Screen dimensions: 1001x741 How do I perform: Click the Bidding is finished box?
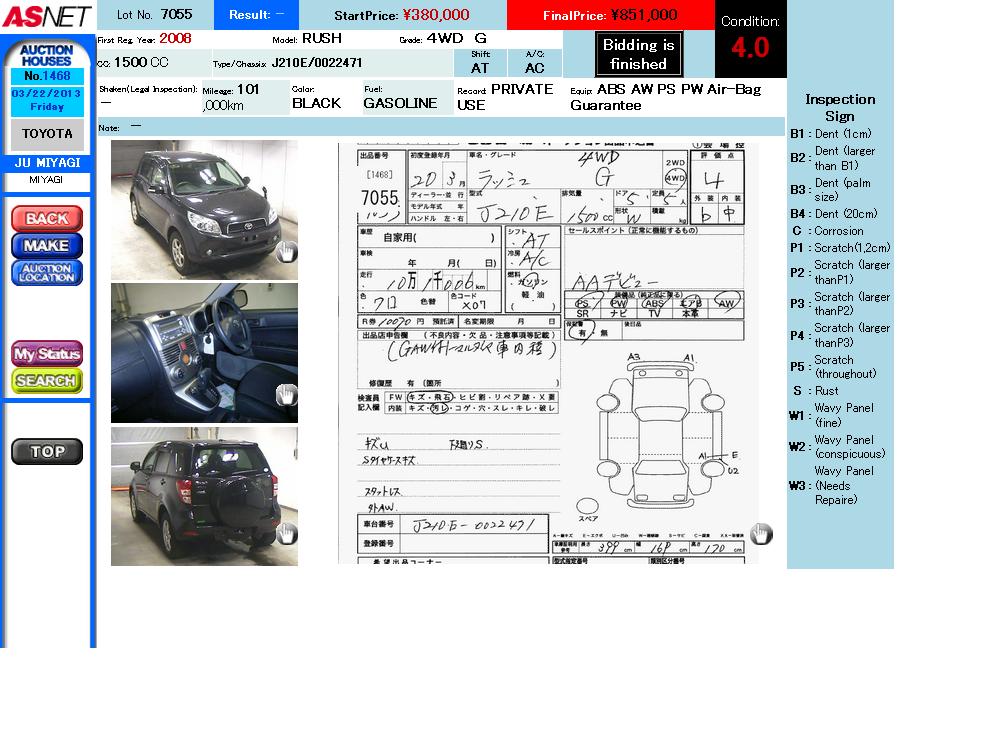(x=638, y=54)
